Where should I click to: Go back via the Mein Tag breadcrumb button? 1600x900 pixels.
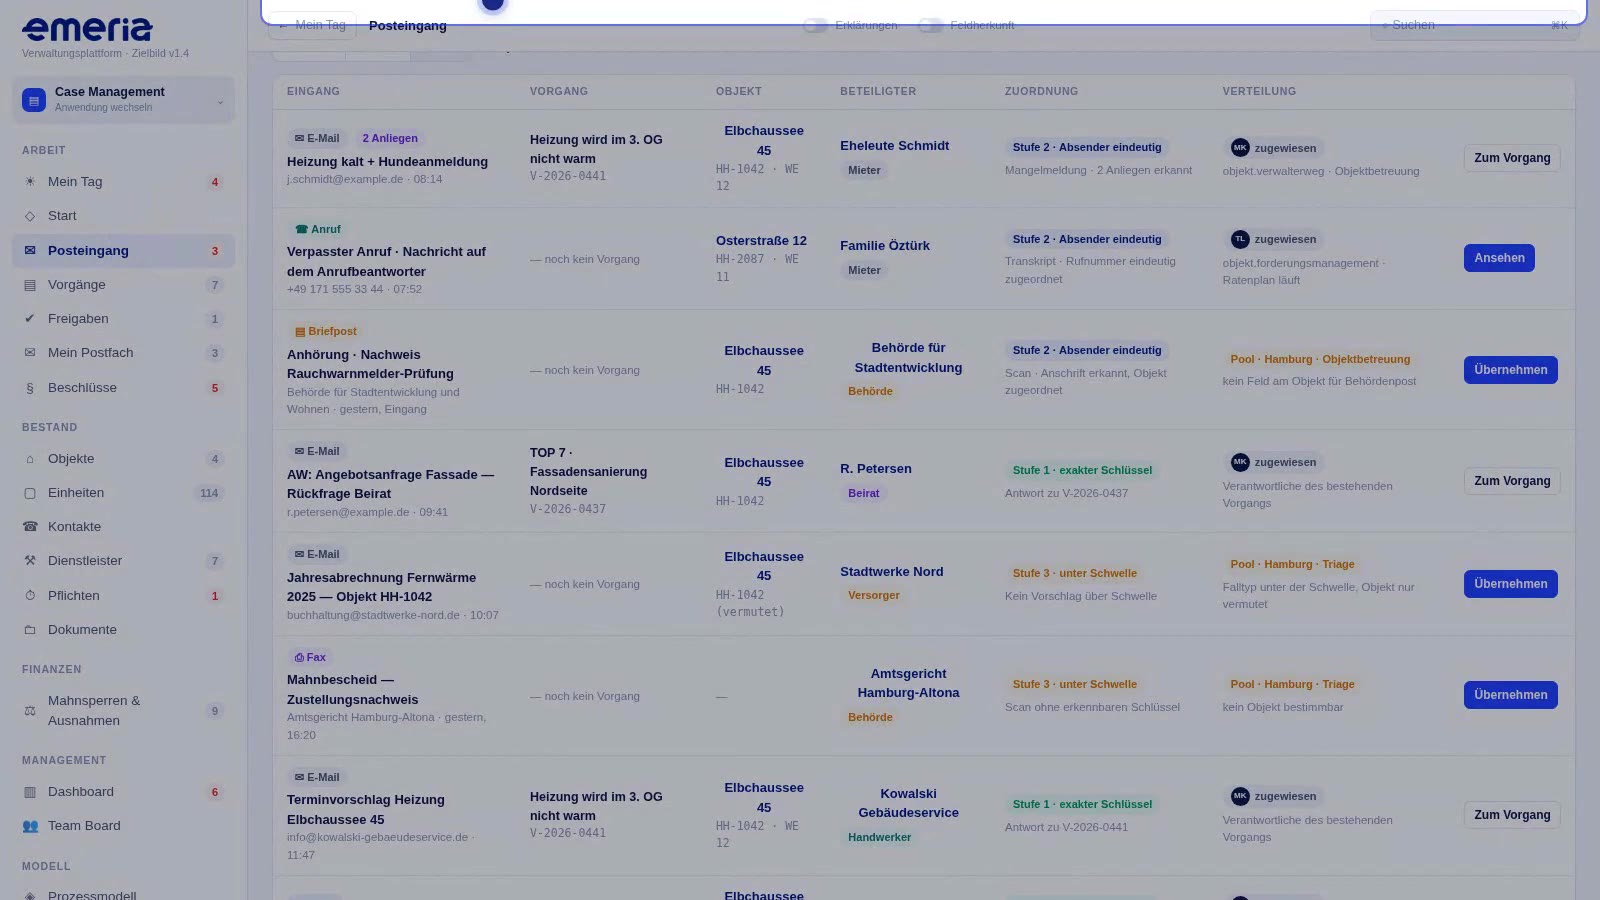(312, 25)
